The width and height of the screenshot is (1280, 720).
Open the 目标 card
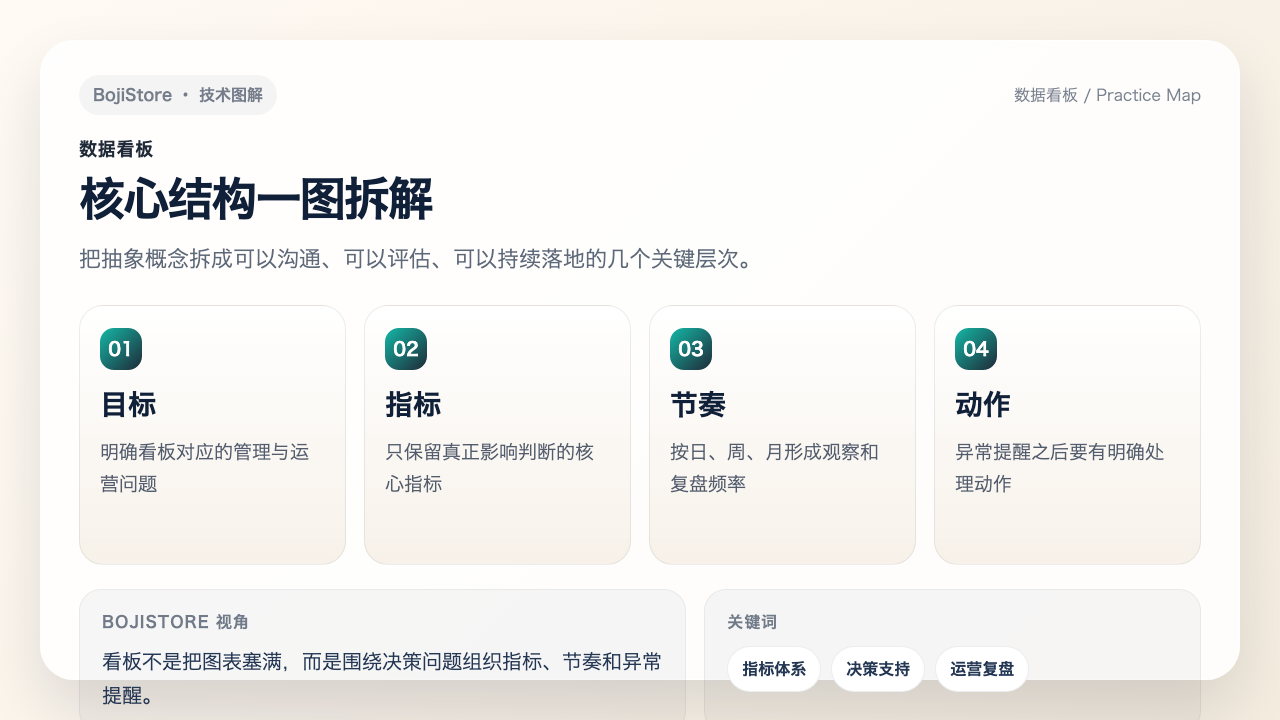(212, 434)
